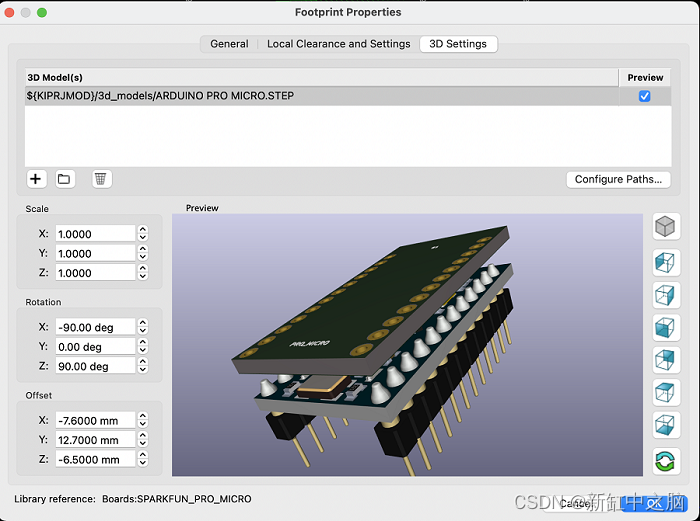Select ARDUINO PRO MICRO.STEP model row
Screen dimensions: 700x521
pos(348,96)
